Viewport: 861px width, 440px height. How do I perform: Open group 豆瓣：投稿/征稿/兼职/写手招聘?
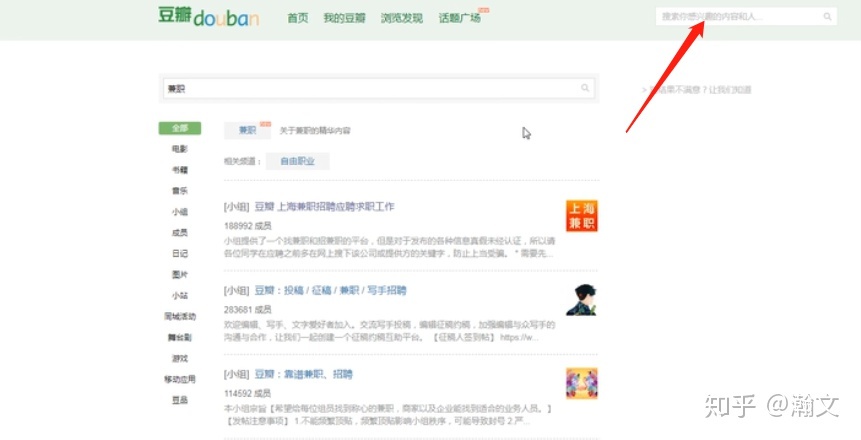[x=330, y=290]
